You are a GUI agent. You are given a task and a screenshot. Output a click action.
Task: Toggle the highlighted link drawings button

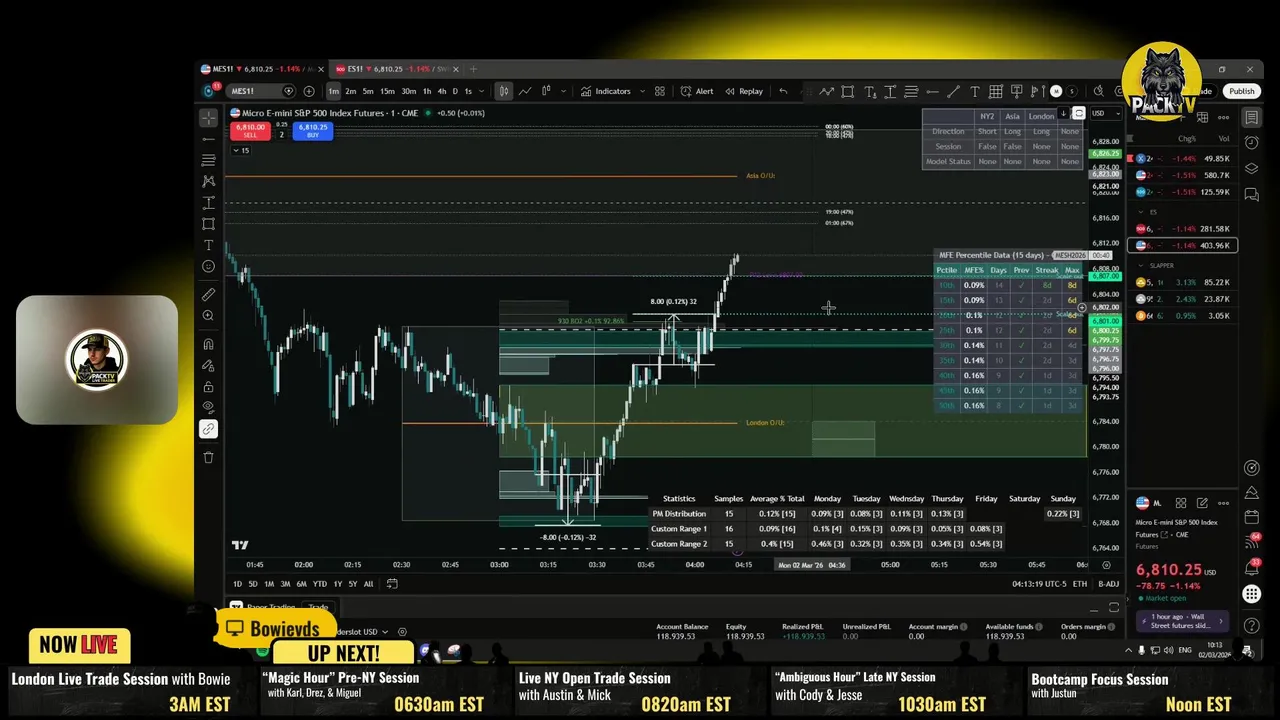(x=208, y=429)
